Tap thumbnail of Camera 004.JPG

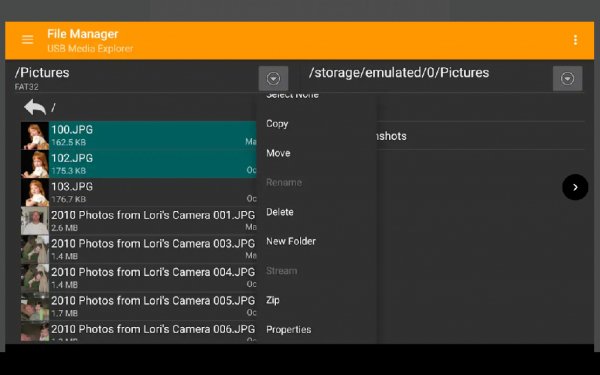(x=35, y=278)
